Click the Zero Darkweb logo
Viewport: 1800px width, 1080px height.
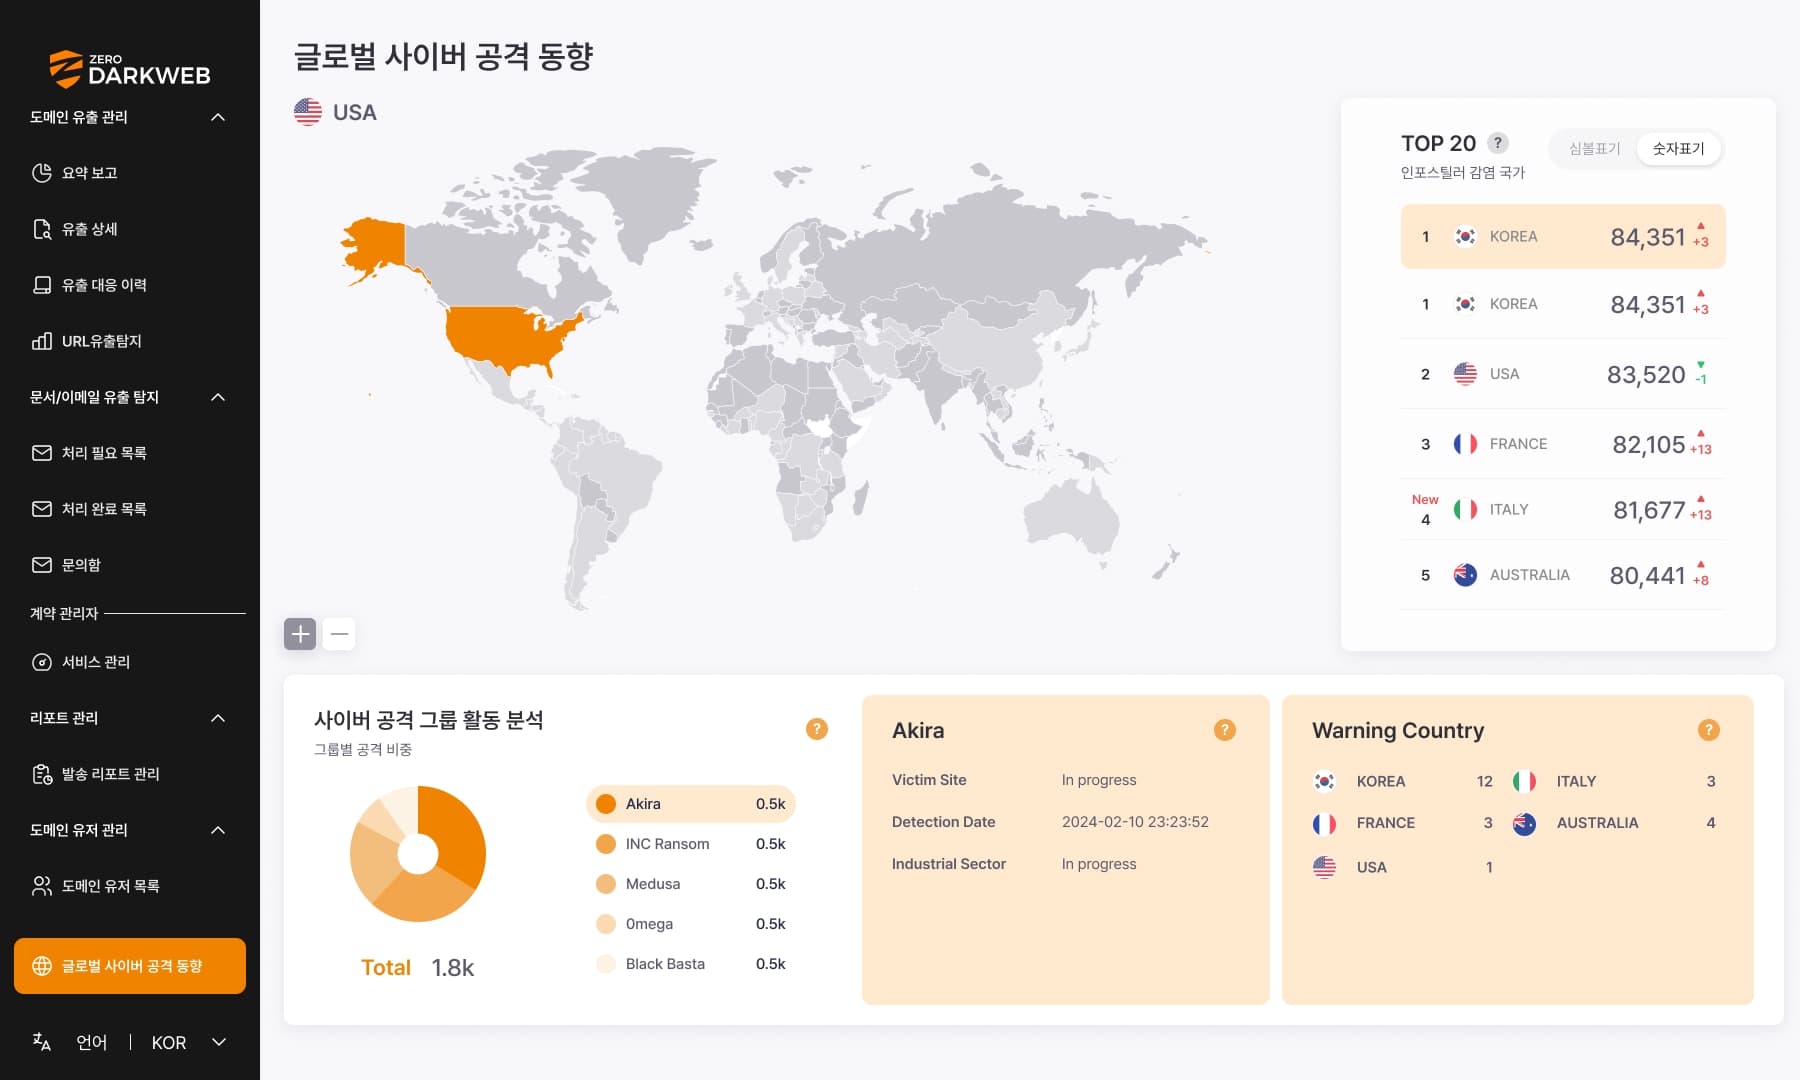coord(130,69)
